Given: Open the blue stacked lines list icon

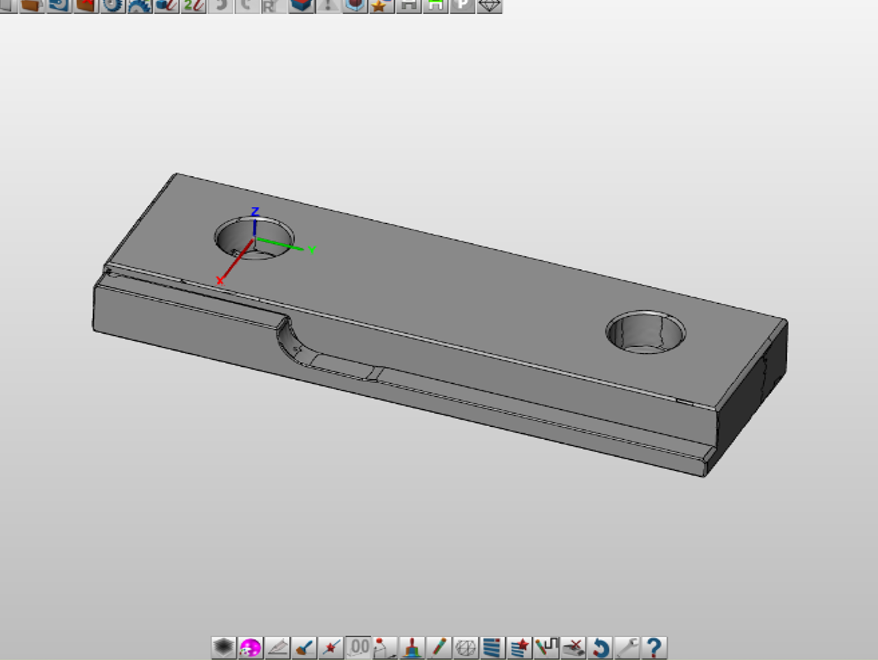Looking at the screenshot, I should (x=492, y=648).
